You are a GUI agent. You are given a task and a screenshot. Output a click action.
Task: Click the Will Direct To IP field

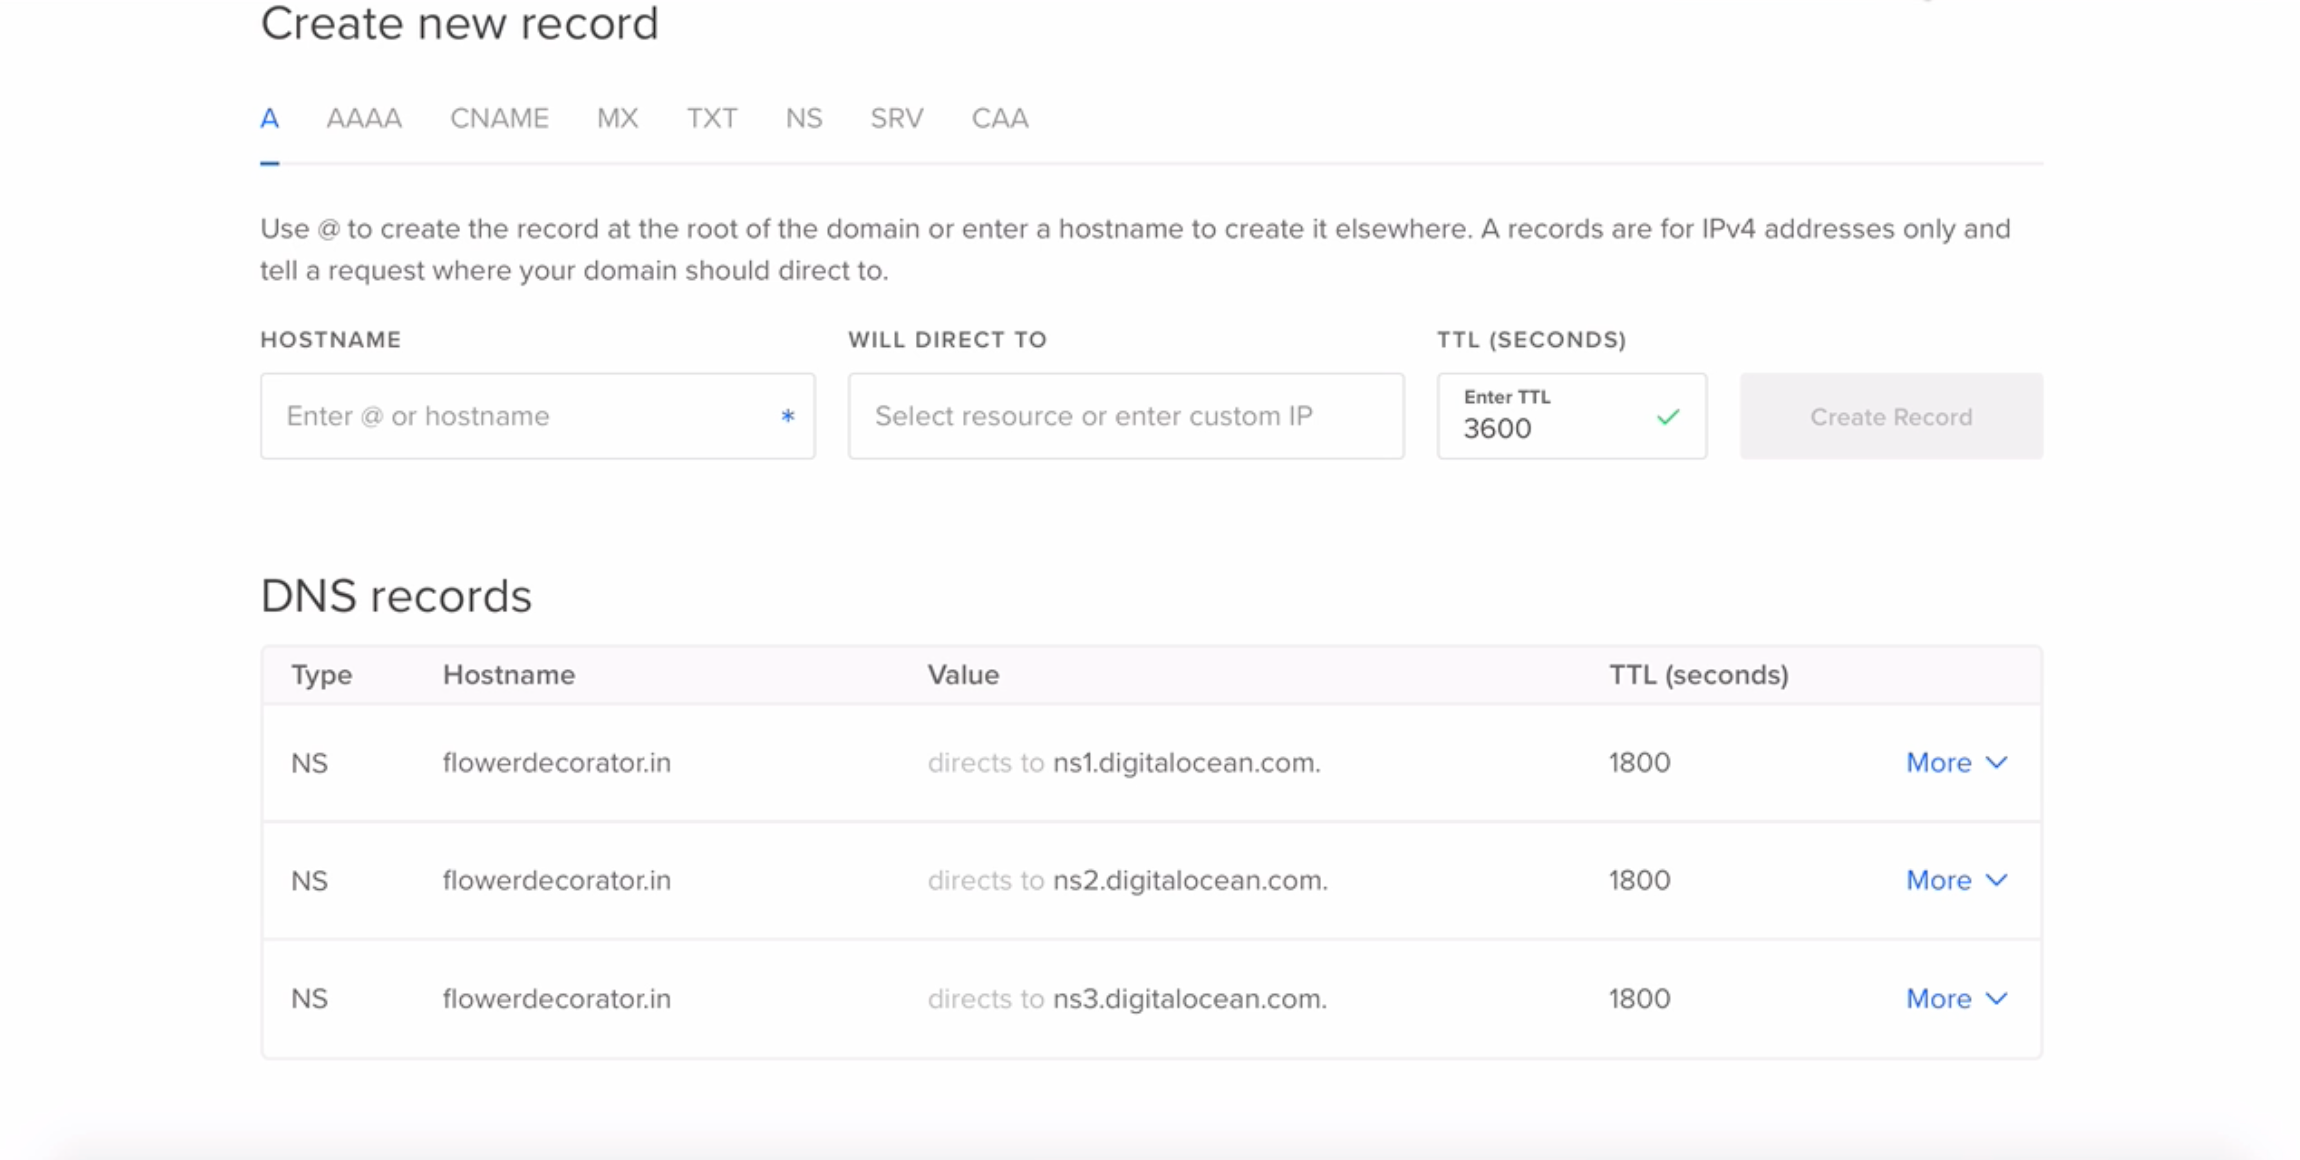coord(1125,416)
